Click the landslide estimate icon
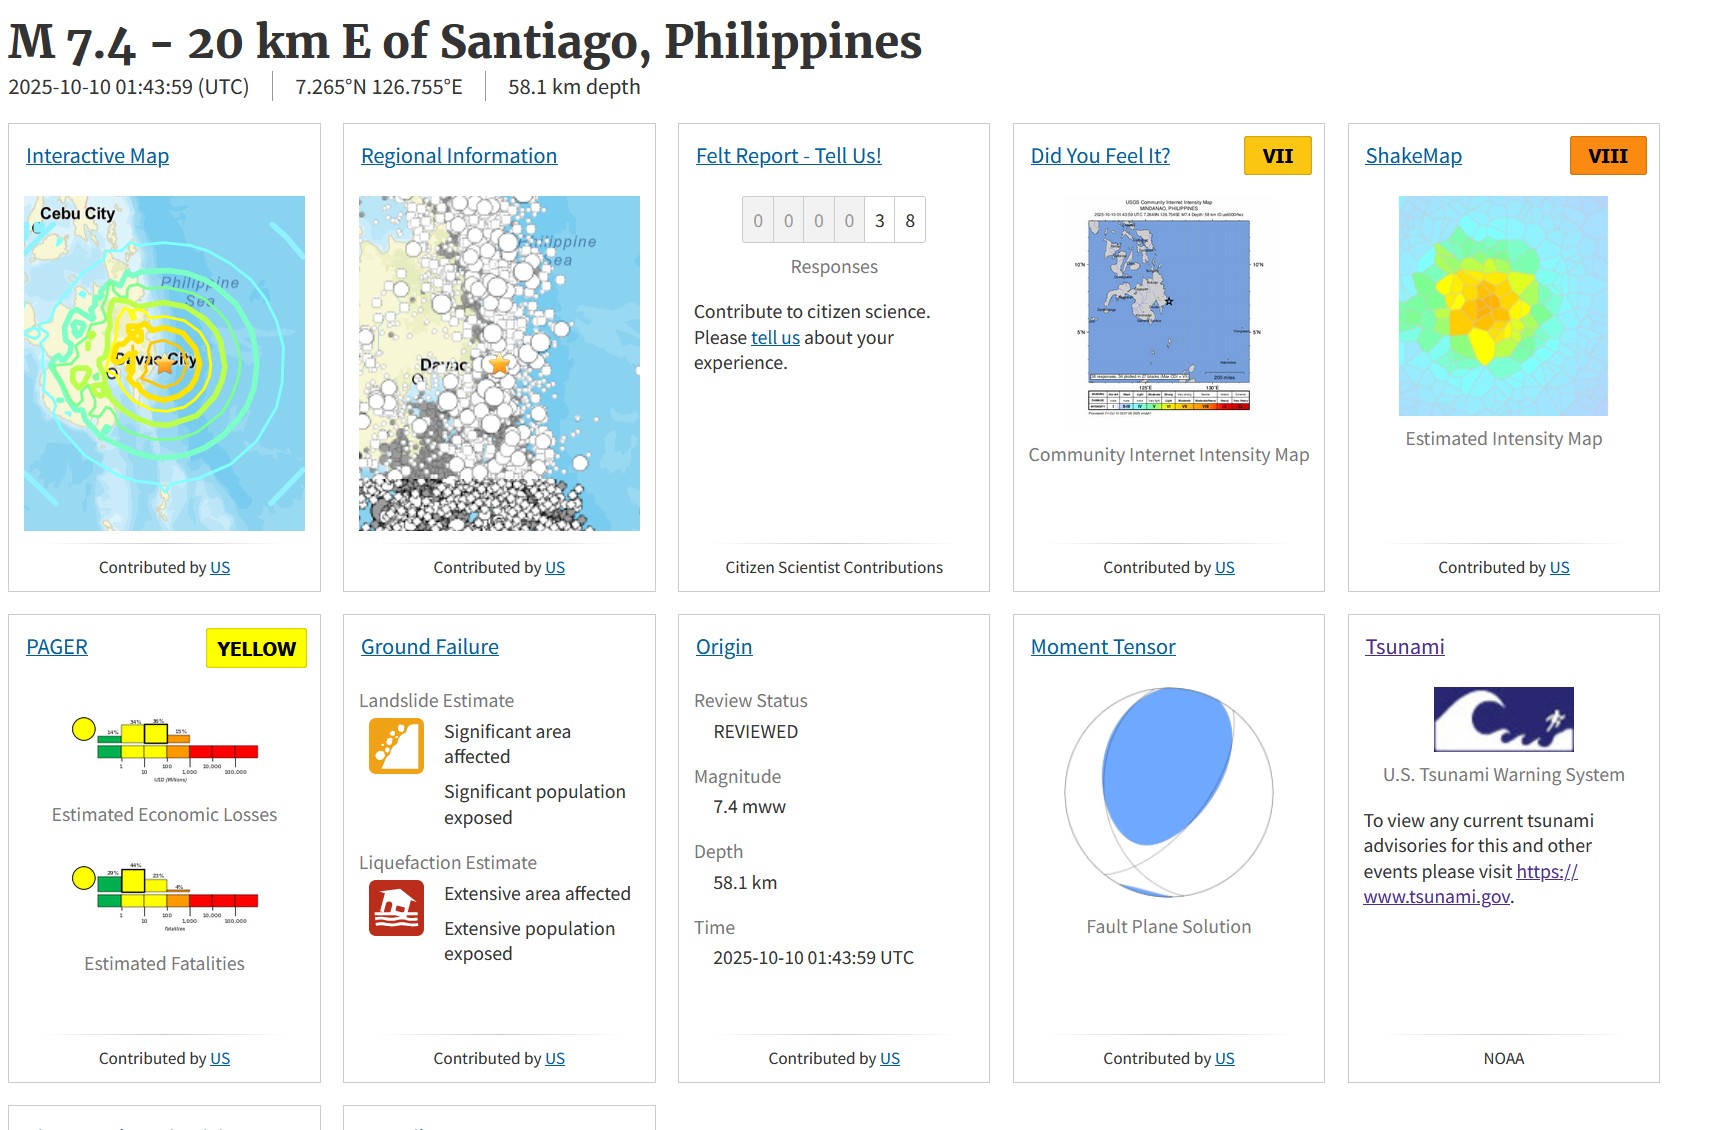Screen dimensions: 1720x1130 coord(396,746)
